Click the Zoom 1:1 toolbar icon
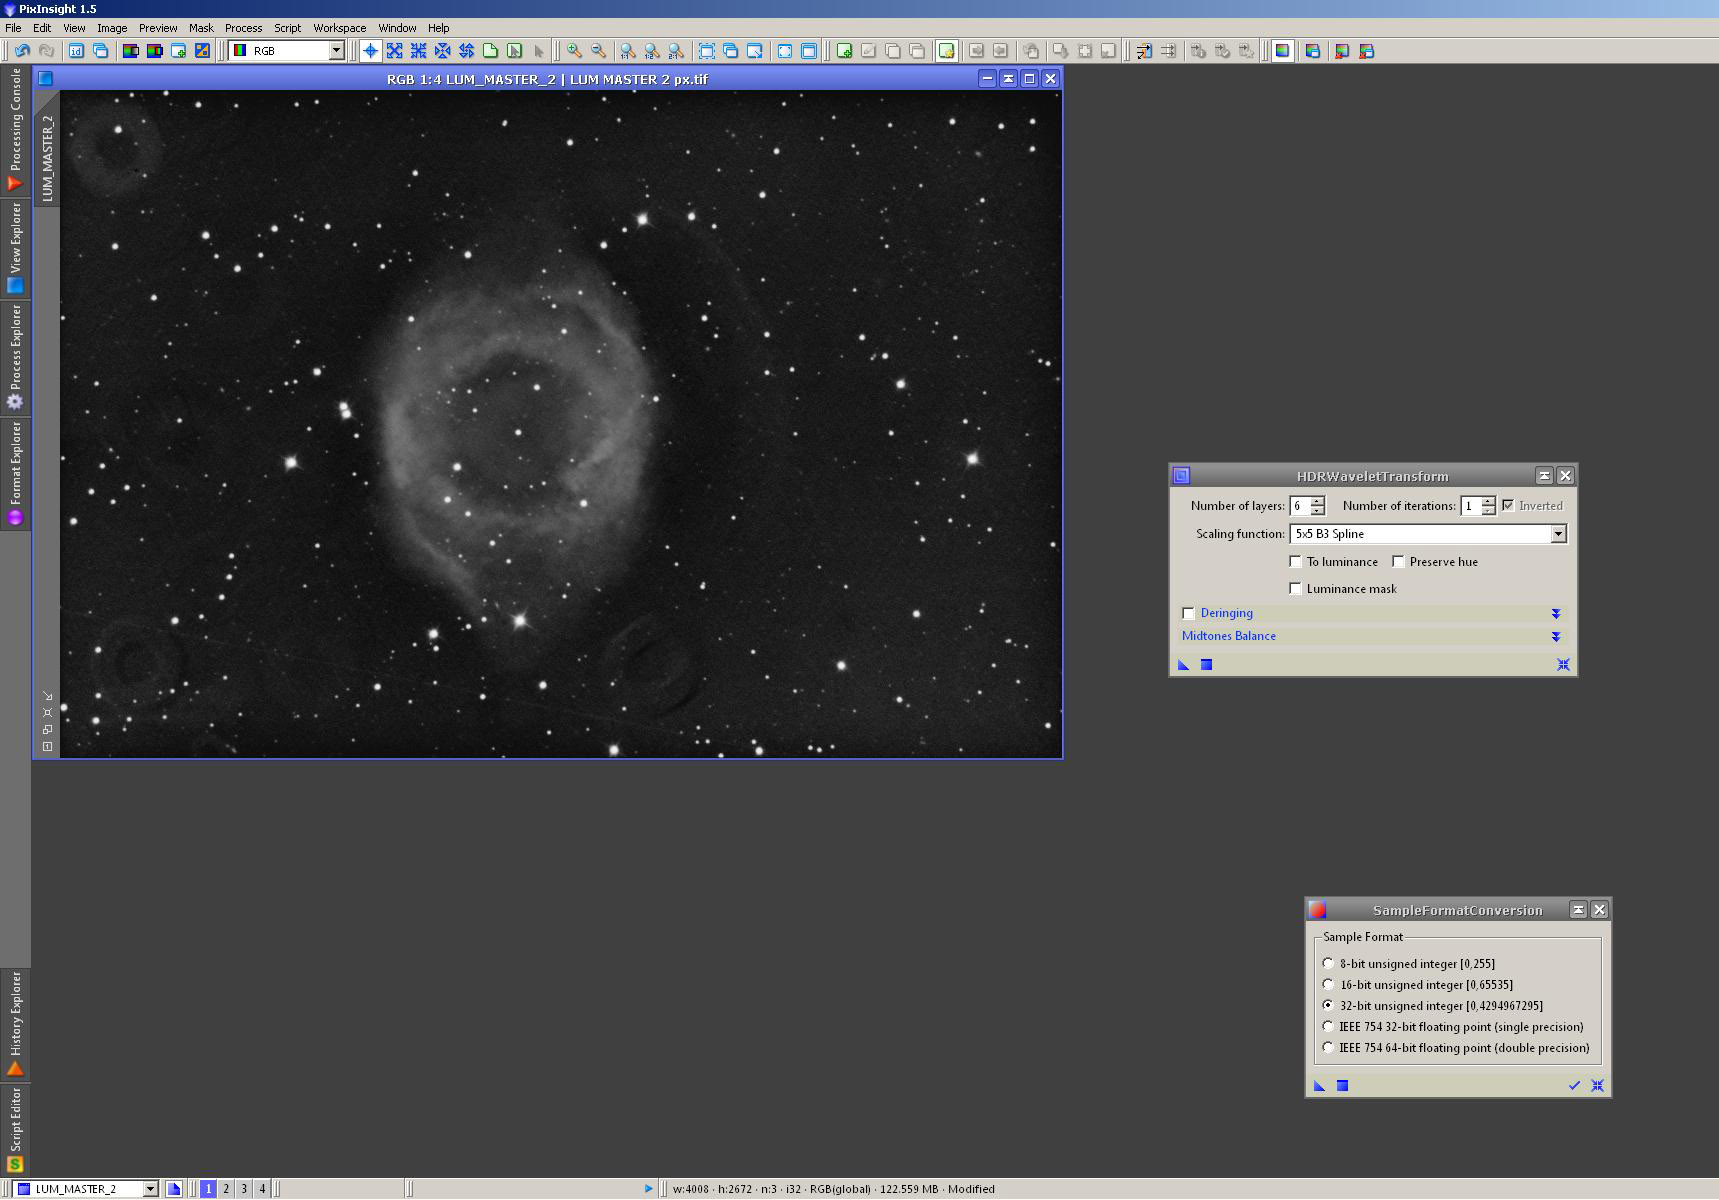Image resolution: width=1719 pixels, height=1200 pixels. pos(627,51)
